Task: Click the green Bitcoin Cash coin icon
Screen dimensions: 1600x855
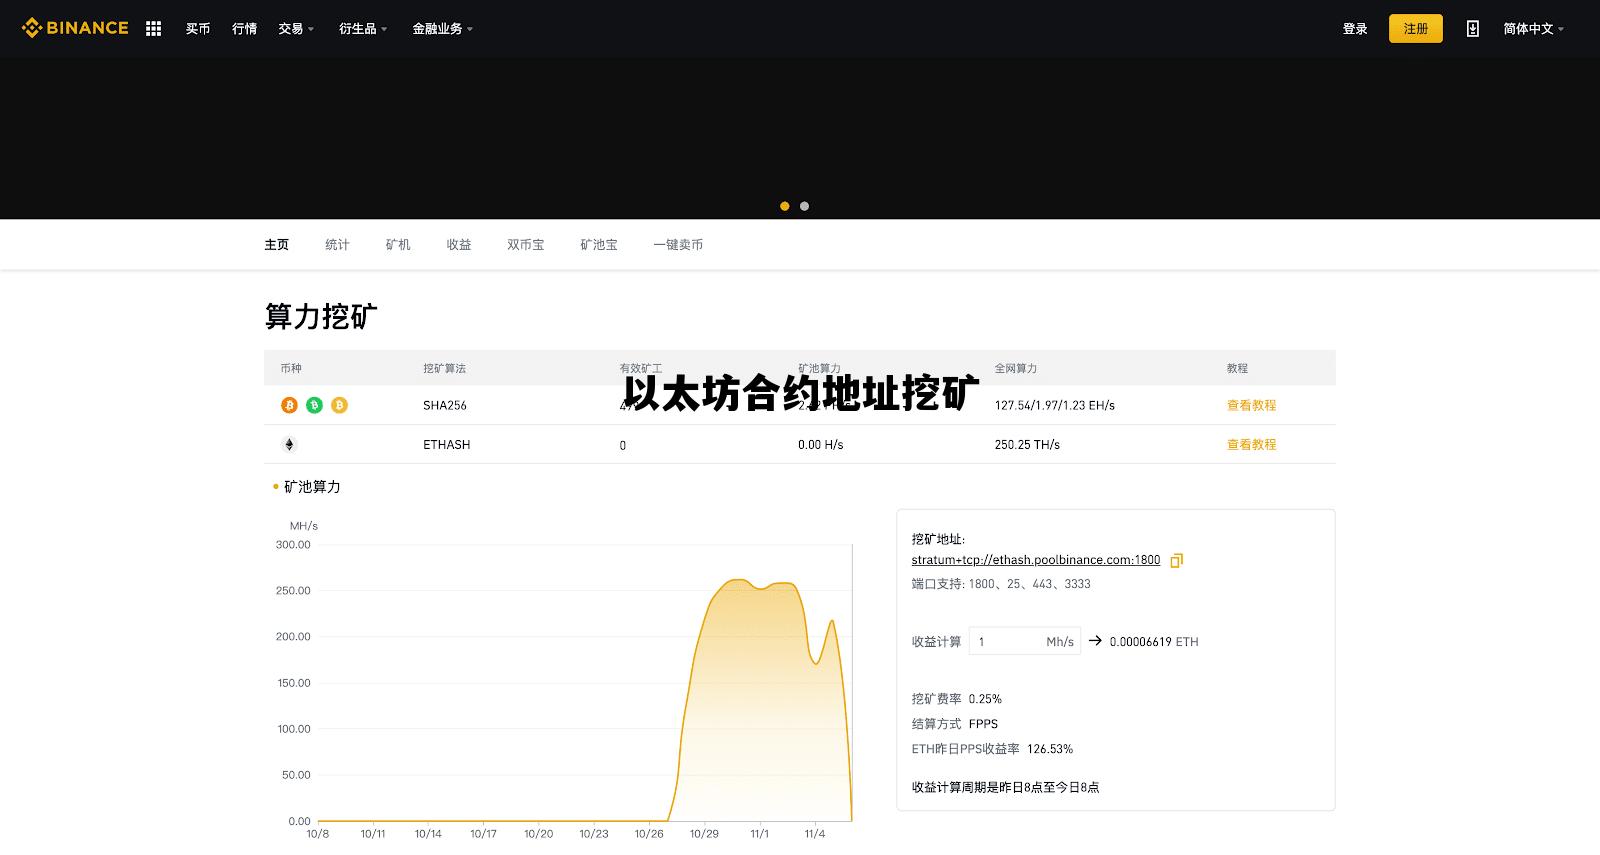Action: coord(314,405)
